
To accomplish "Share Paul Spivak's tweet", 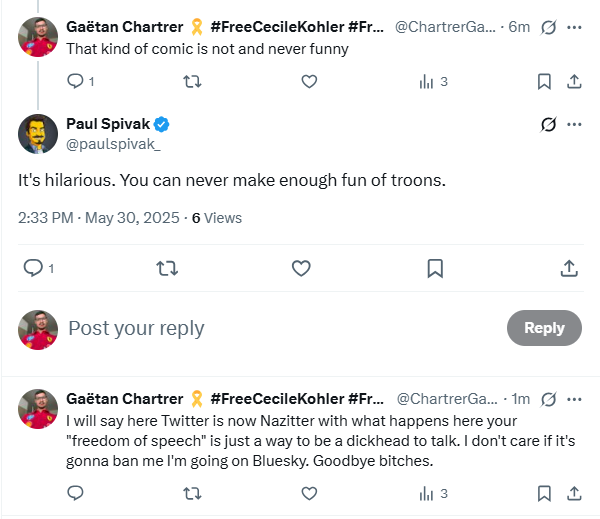I will (x=568, y=268).
